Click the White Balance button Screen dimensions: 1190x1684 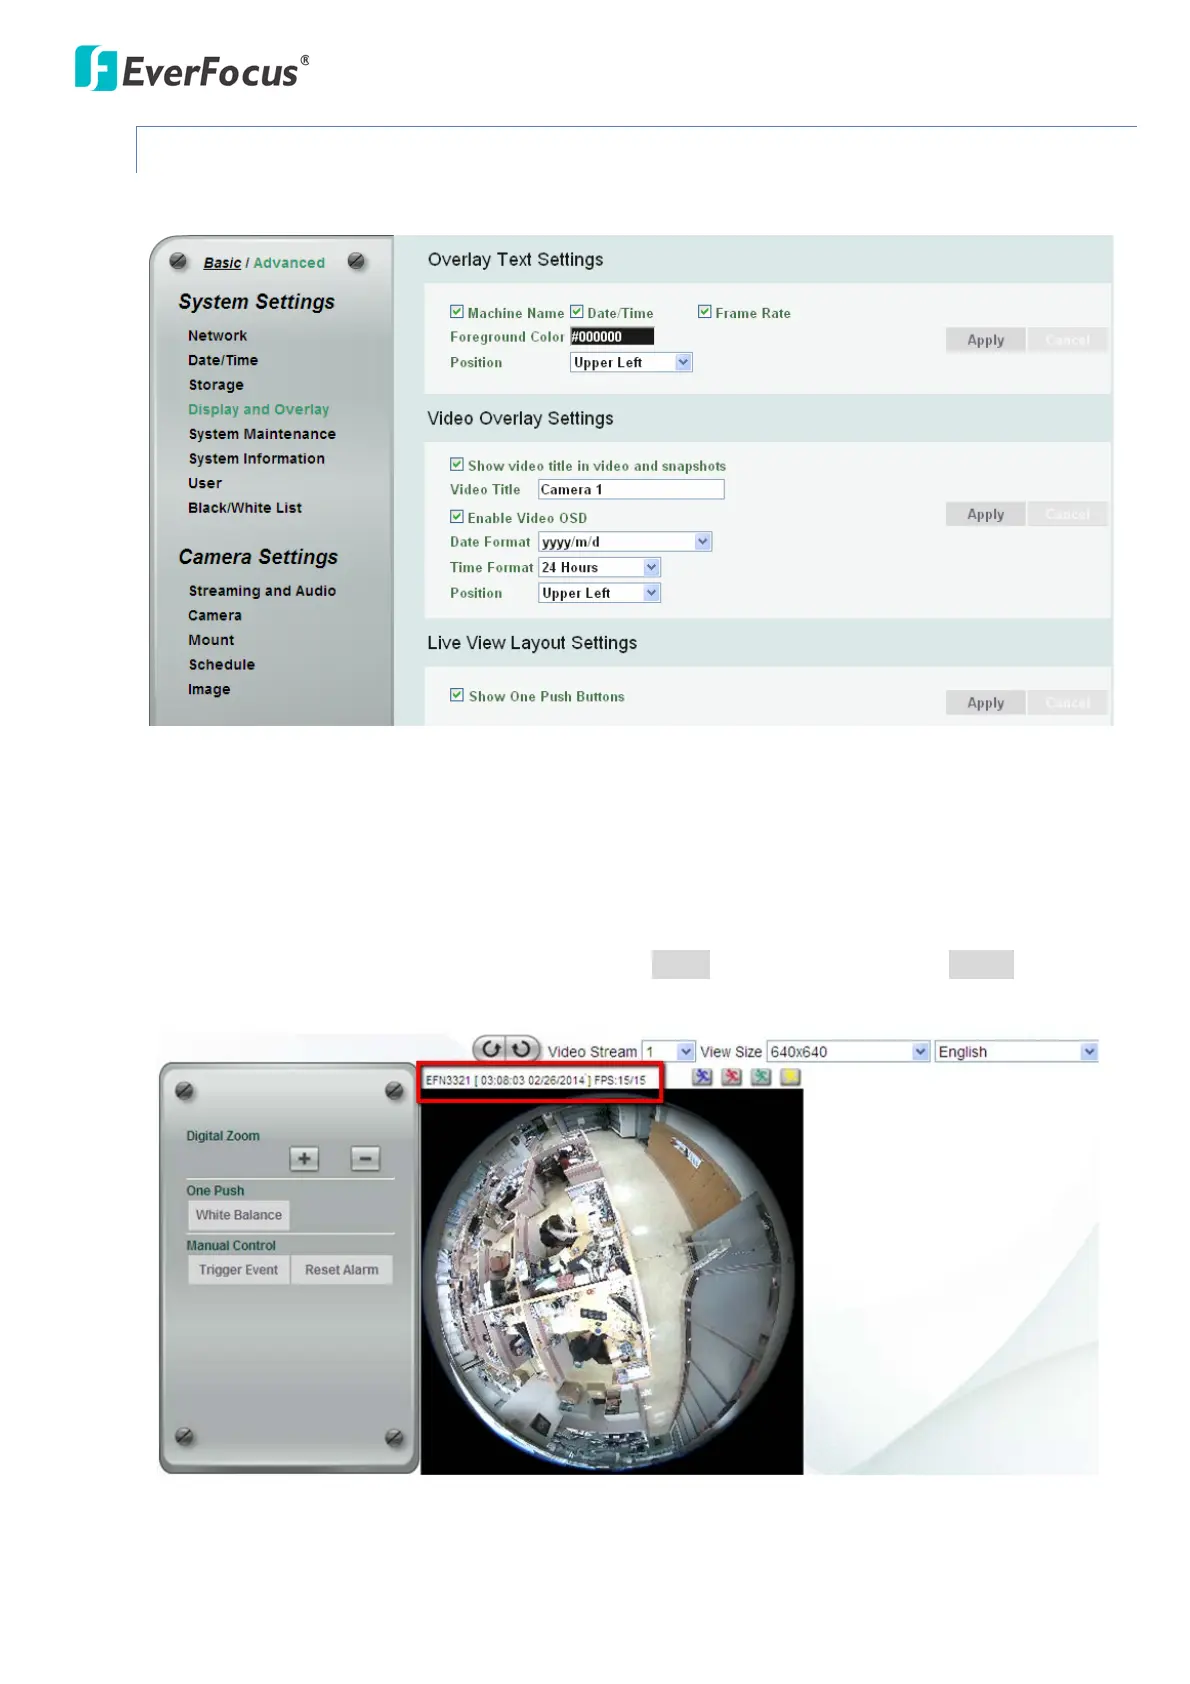(239, 1215)
